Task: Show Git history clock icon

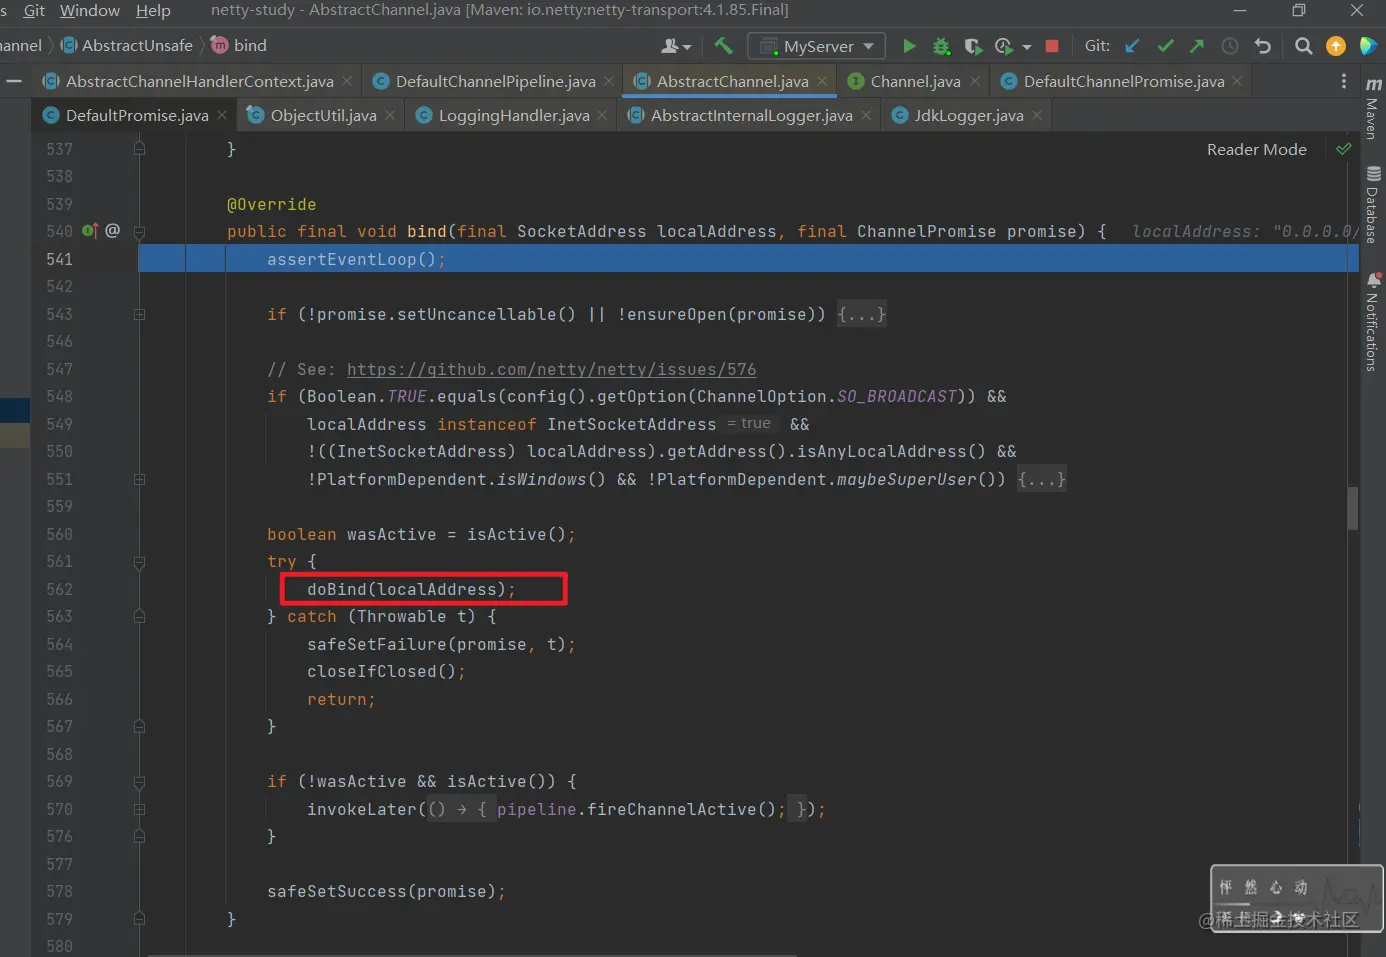Action: 1230,46
